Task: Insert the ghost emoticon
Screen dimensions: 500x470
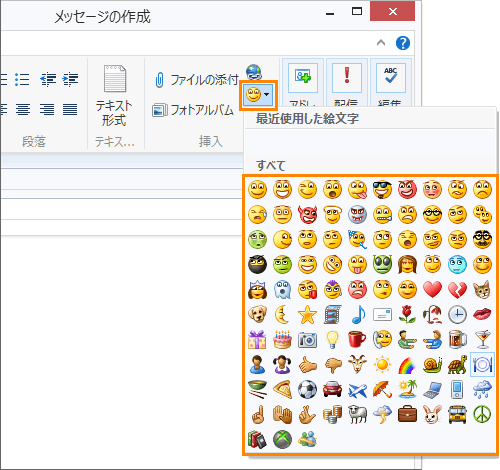Action: 282,289
